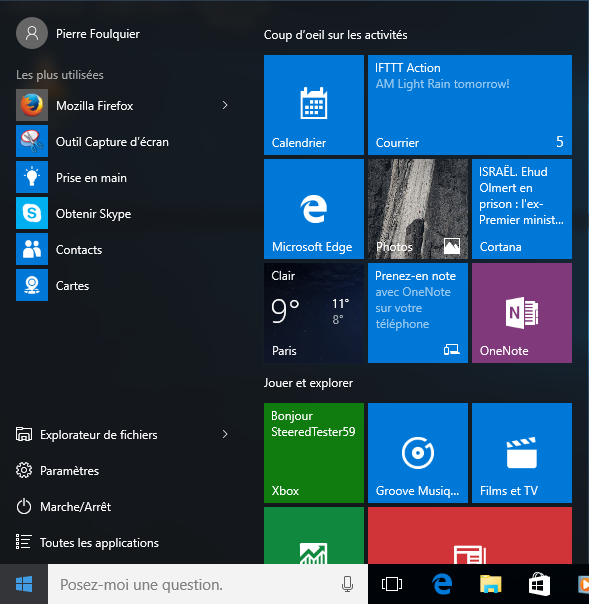This screenshot has width=589, height=604.
Task: Launch Outil Capture d'écran
Action: click(x=123, y=141)
